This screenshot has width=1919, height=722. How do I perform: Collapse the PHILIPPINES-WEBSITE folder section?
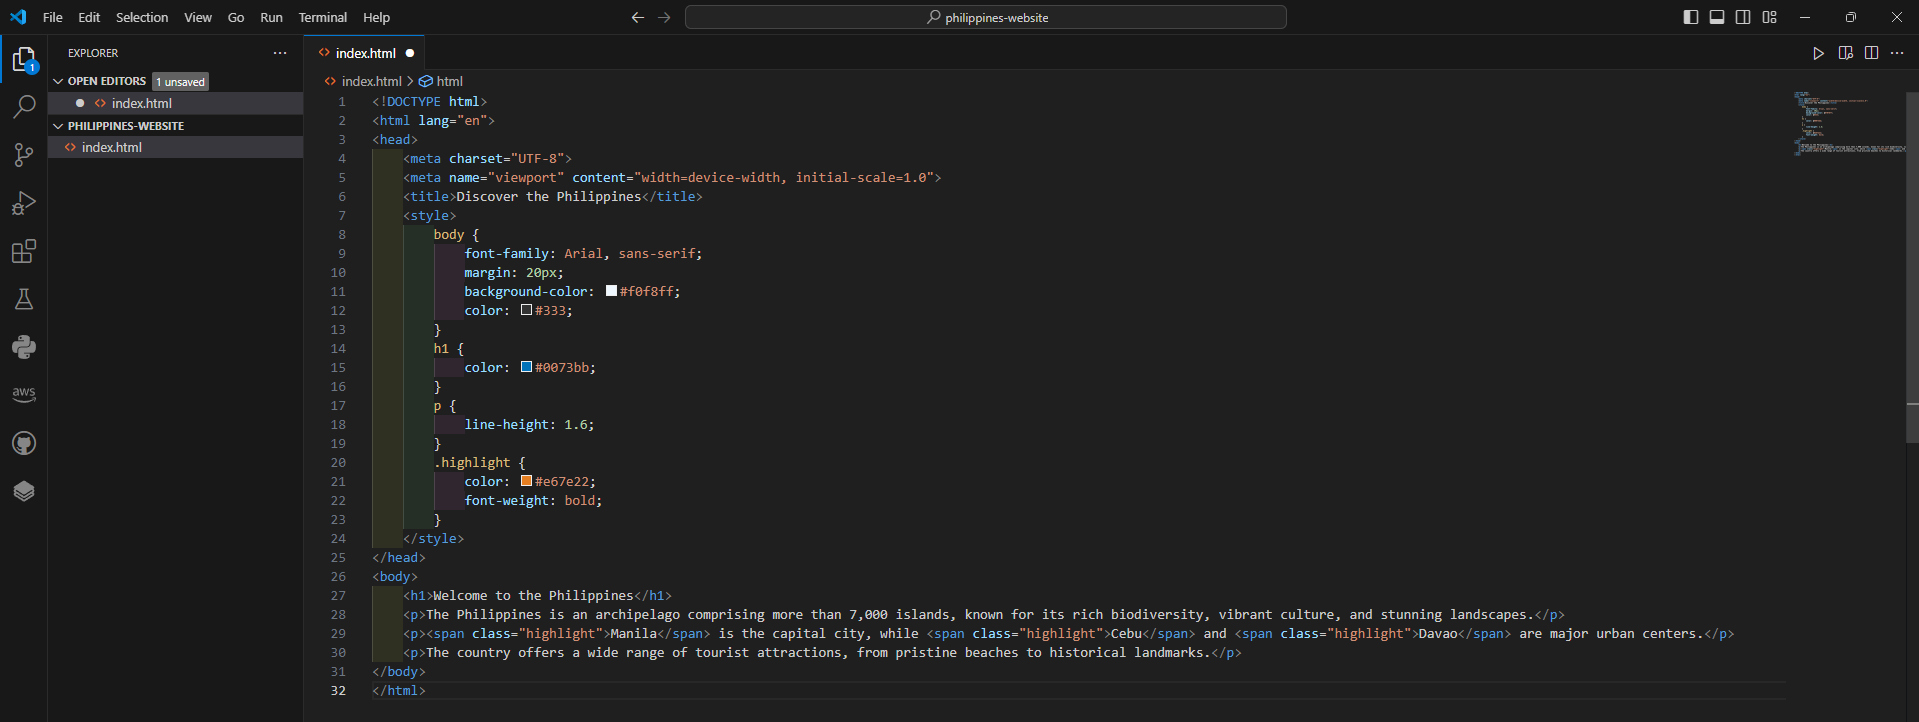click(x=59, y=126)
